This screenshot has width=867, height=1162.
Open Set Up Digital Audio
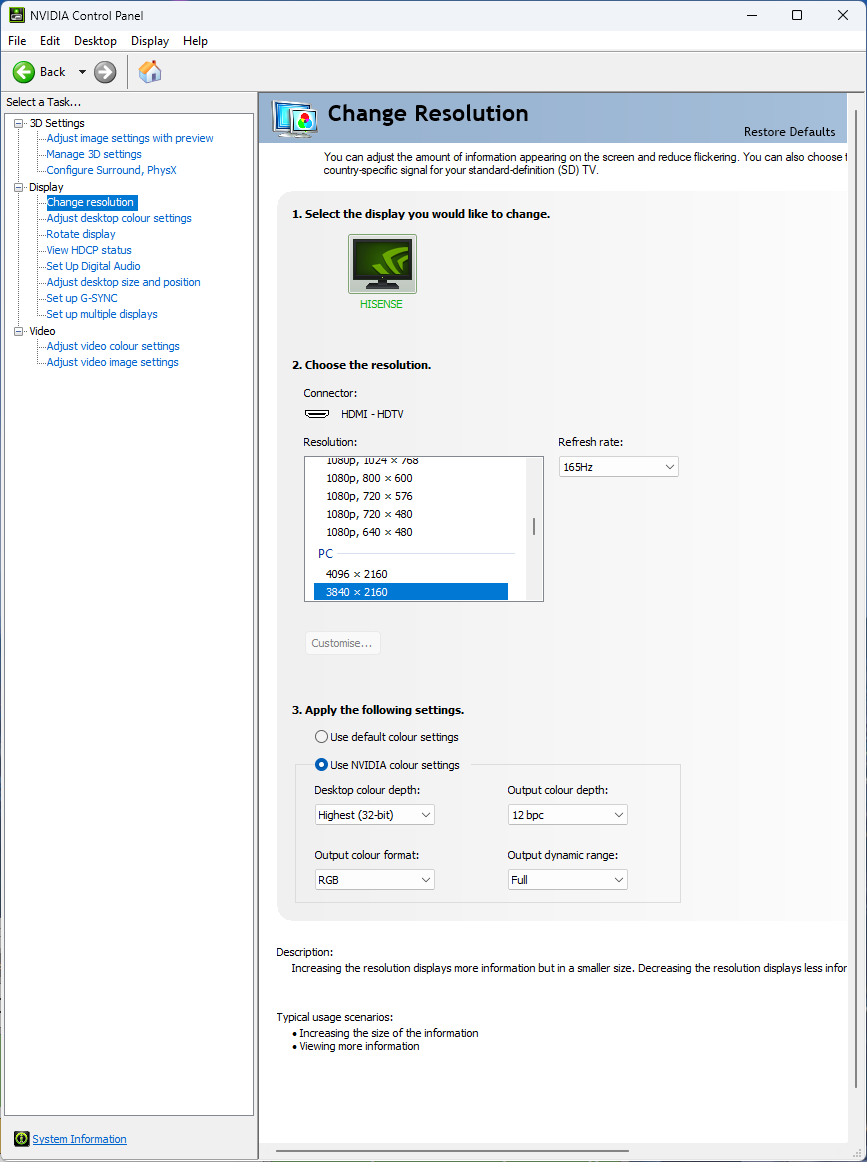point(93,266)
